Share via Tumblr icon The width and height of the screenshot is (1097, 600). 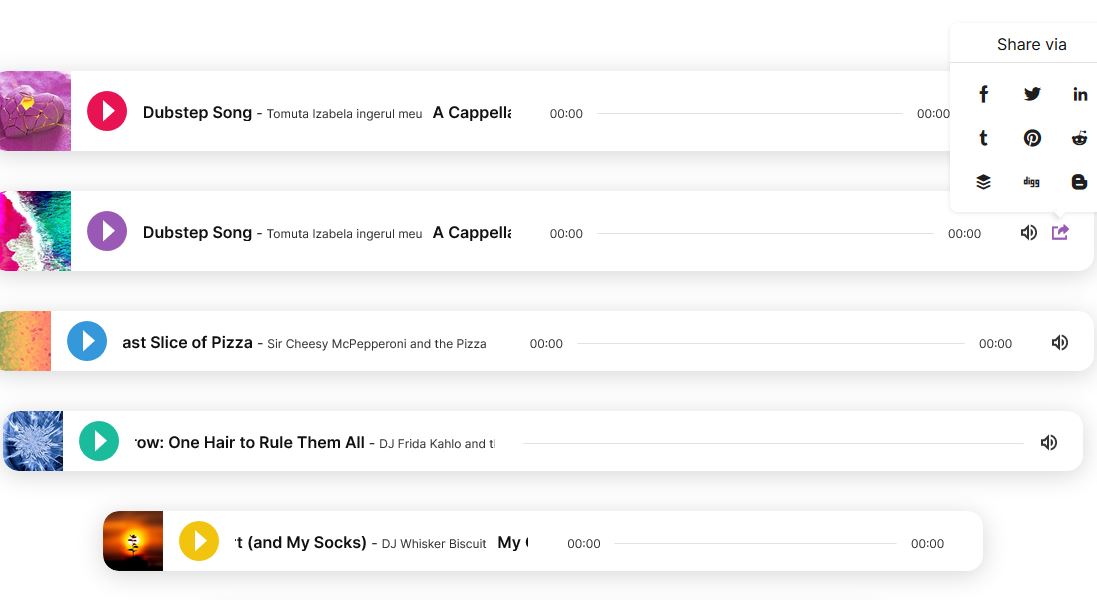[983, 138]
